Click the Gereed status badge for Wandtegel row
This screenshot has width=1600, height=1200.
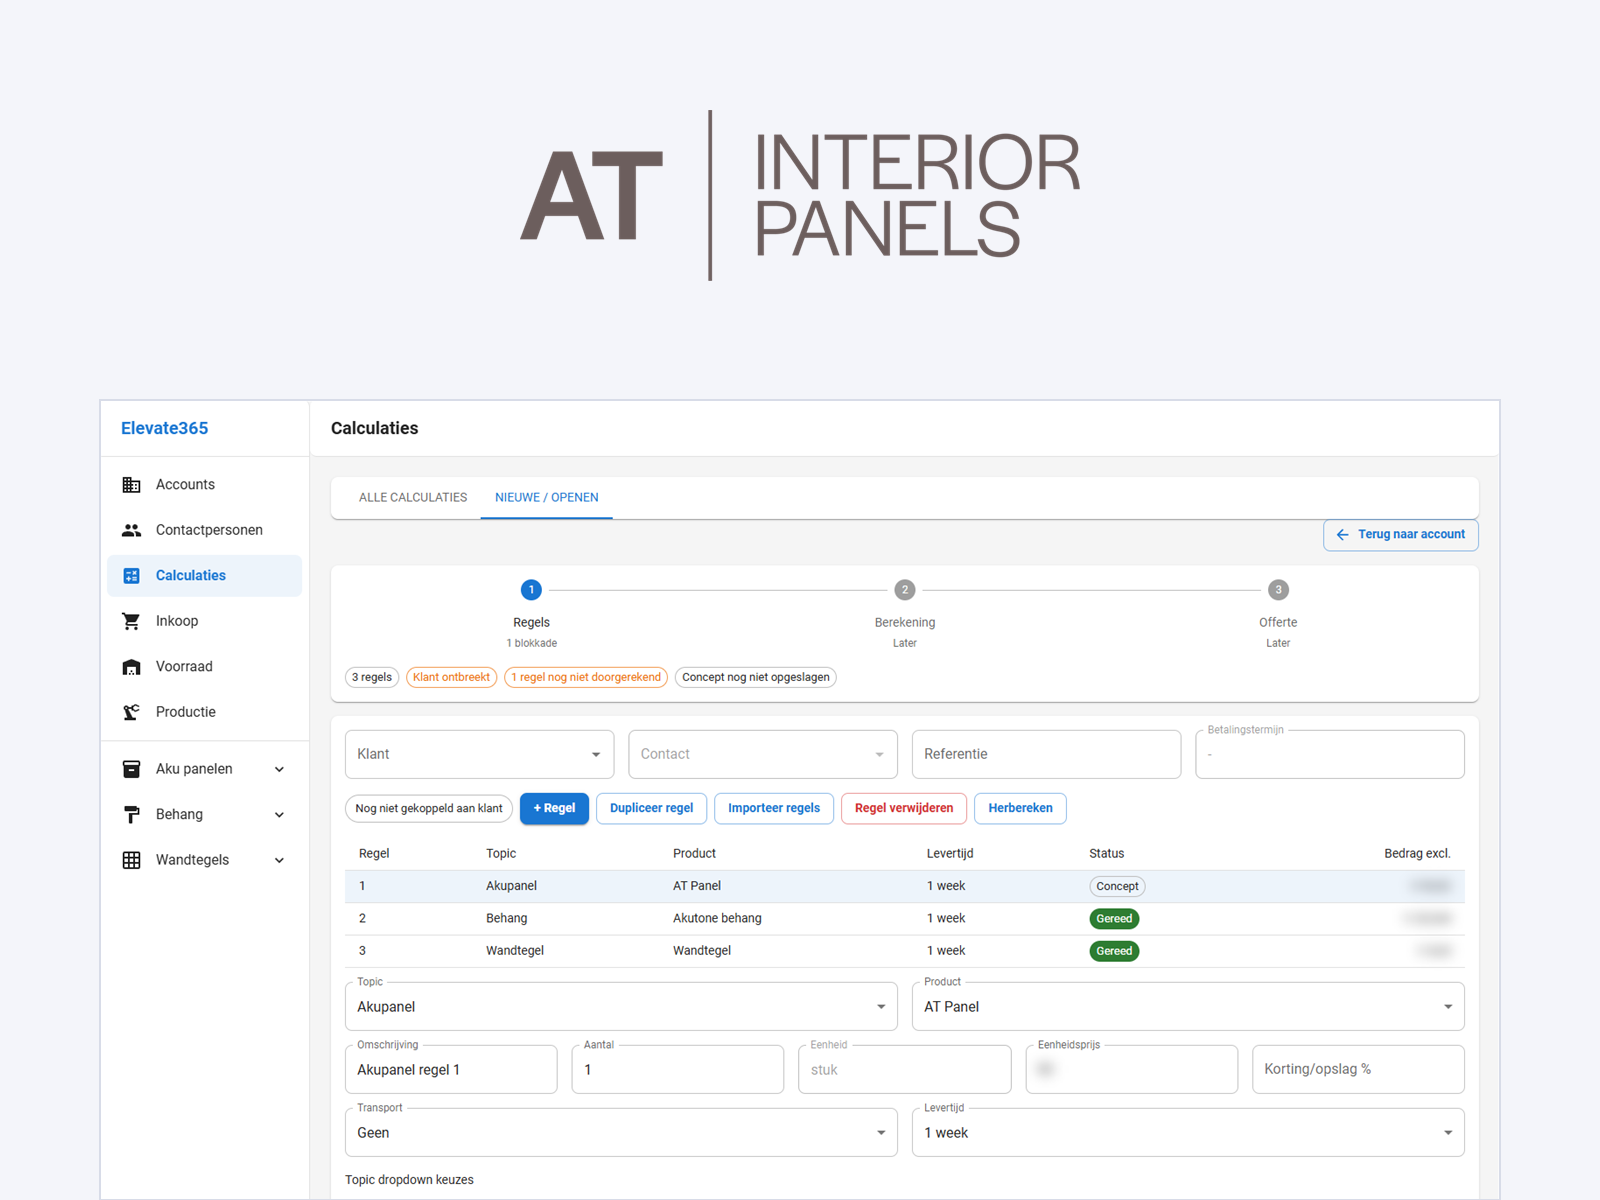(x=1114, y=951)
